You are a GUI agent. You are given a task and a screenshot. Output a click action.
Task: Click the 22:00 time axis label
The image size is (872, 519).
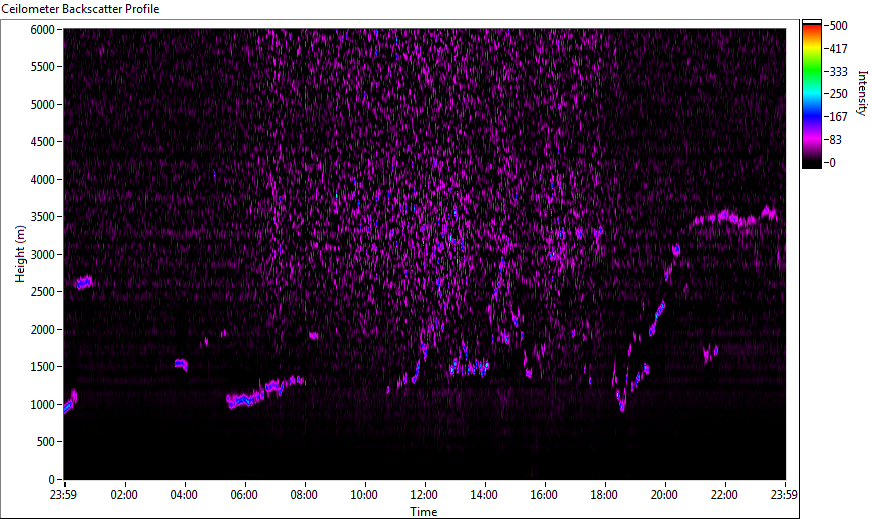click(725, 495)
